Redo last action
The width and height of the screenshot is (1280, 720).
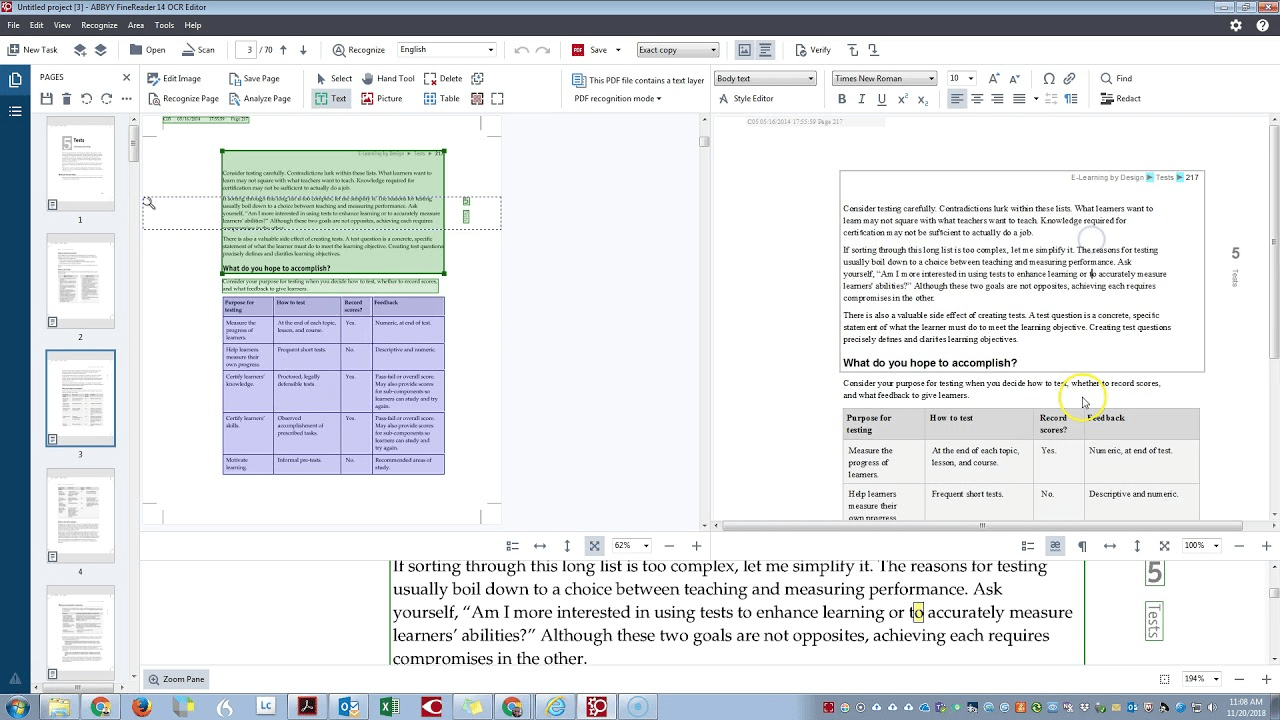coord(542,50)
